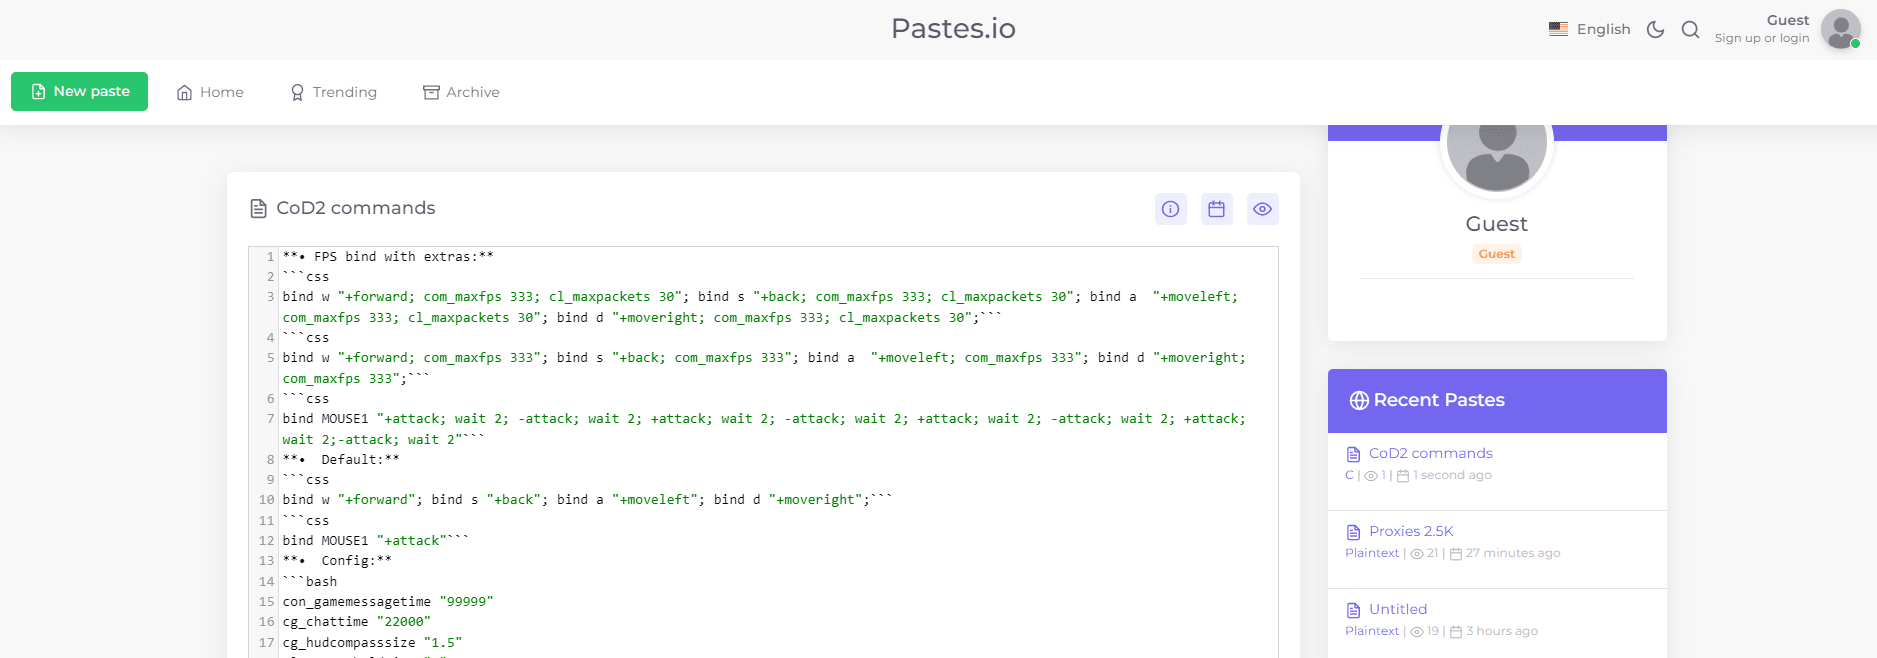Open the Trending menu item
Screen dimensions: 1877x658
pos(334,92)
